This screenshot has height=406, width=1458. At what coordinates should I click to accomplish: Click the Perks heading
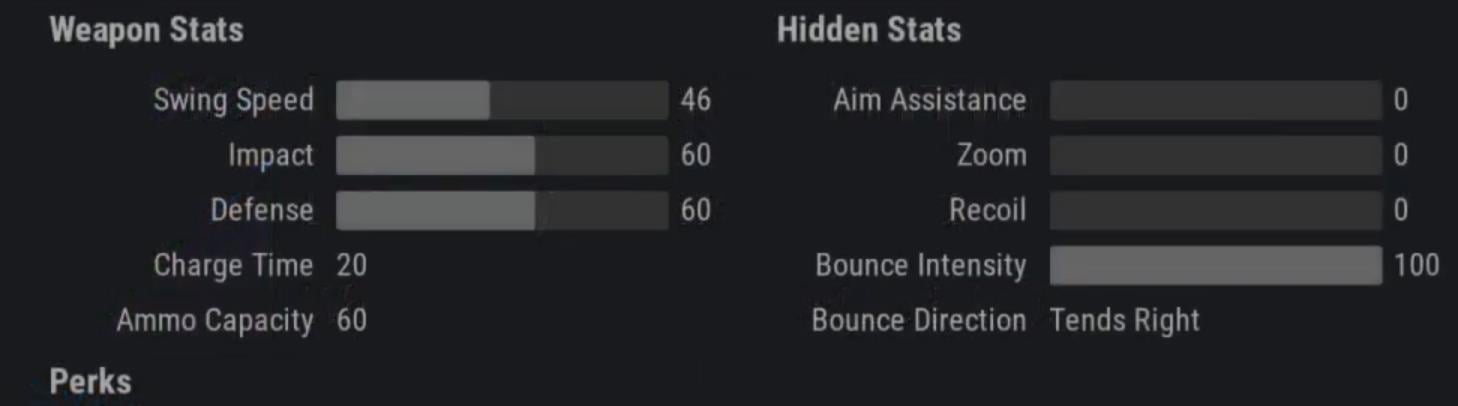pos(90,382)
